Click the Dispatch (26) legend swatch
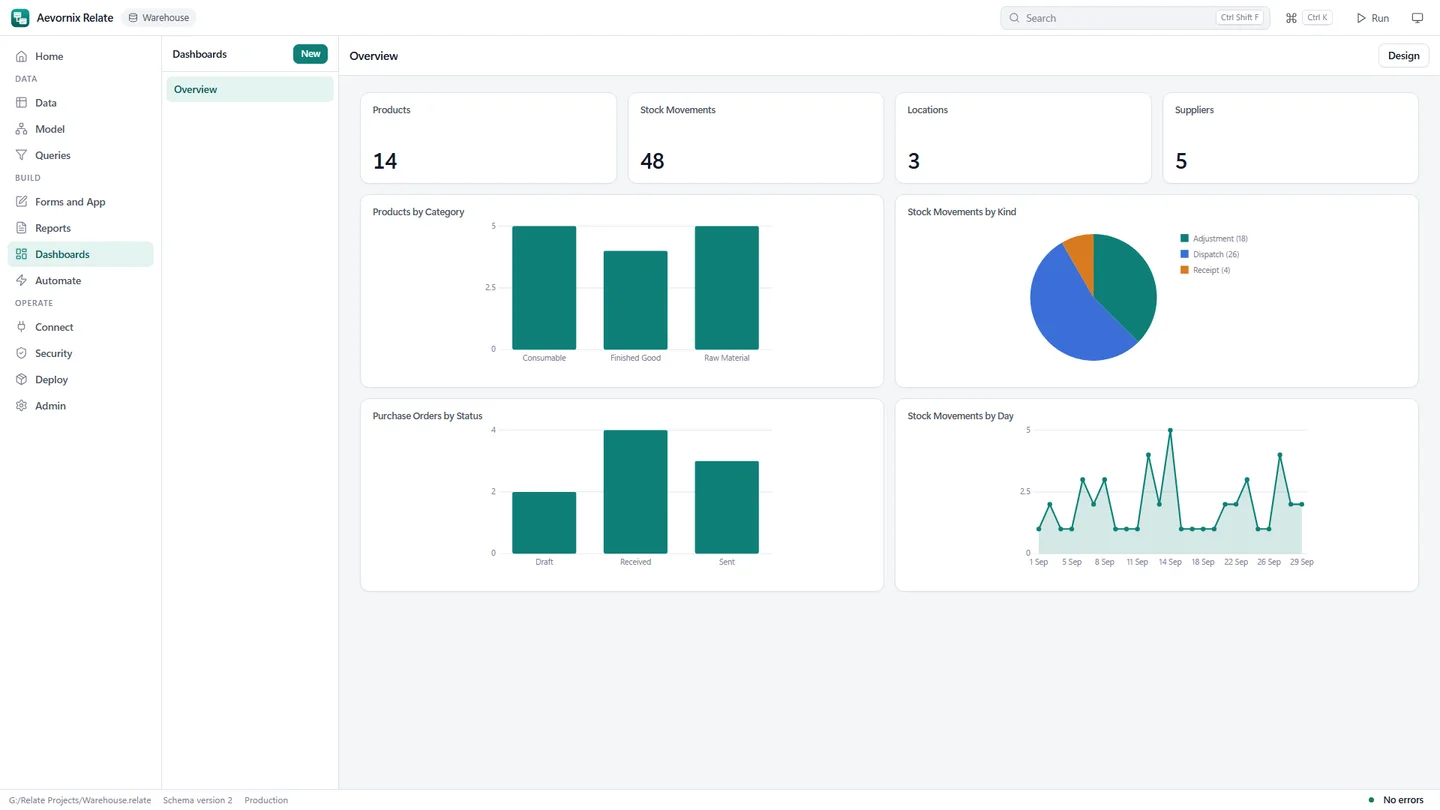Image resolution: width=1440 pixels, height=810 pixels. 1185,255
